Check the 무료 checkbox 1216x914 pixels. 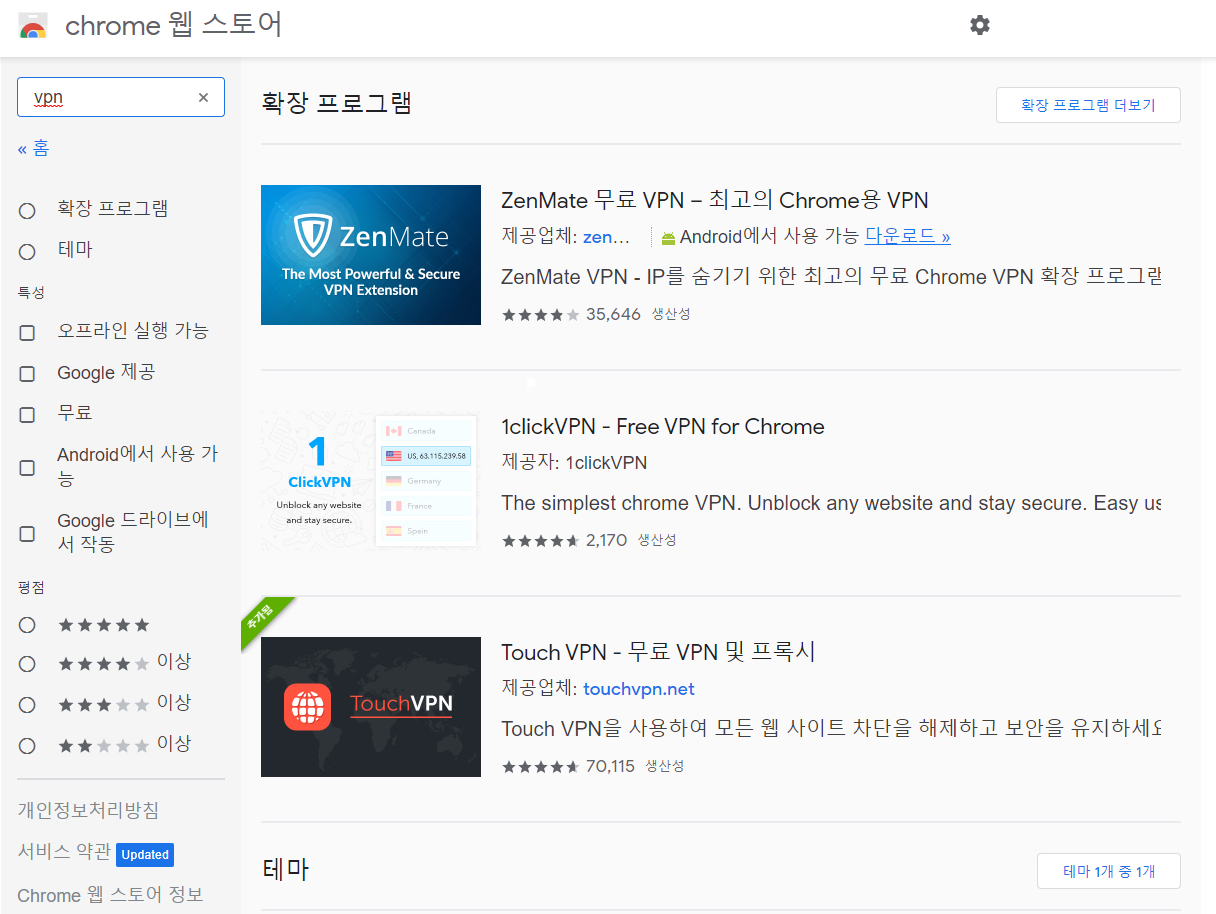click(x=27, y=414)
